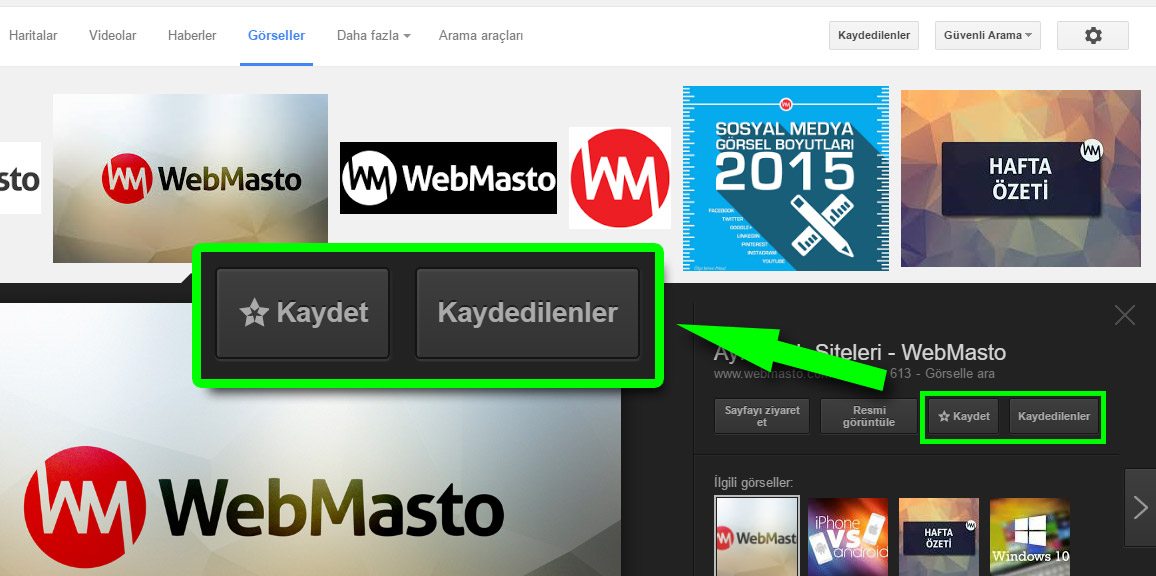
Task: Click the large WebMasto preview image
Action: coord(310,440)
